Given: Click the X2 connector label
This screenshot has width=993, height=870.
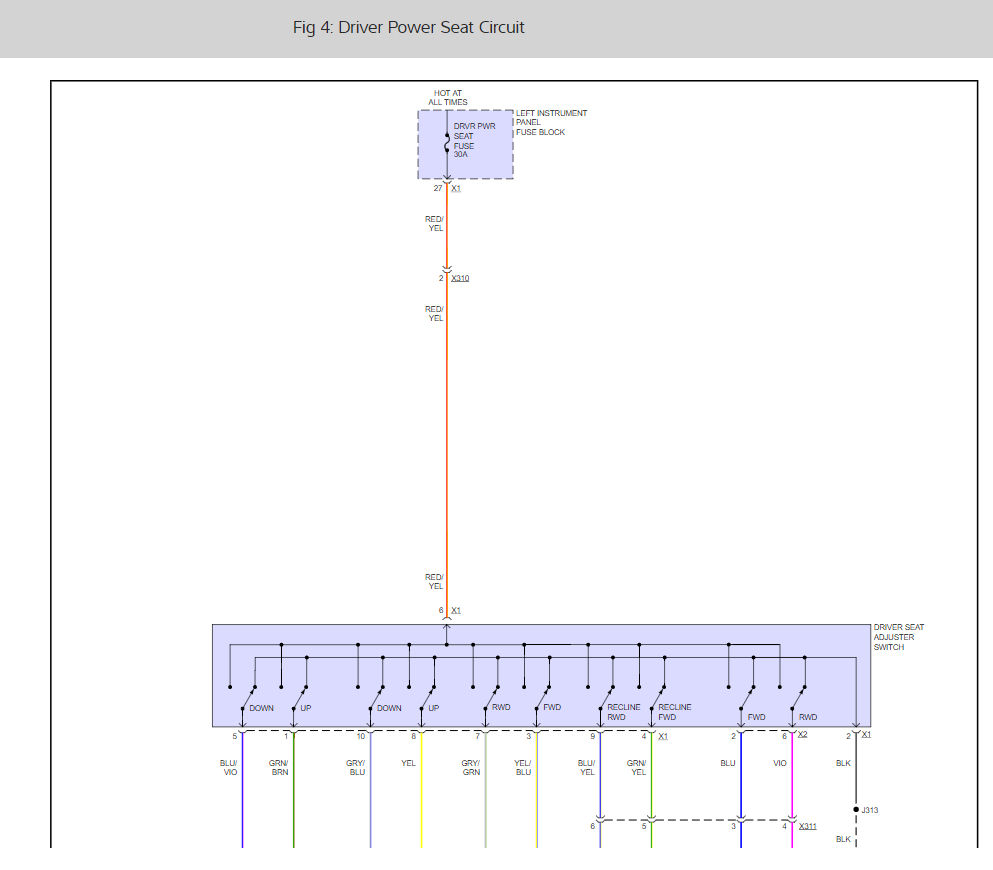Looking at the screenshot, I should point(802,734).
